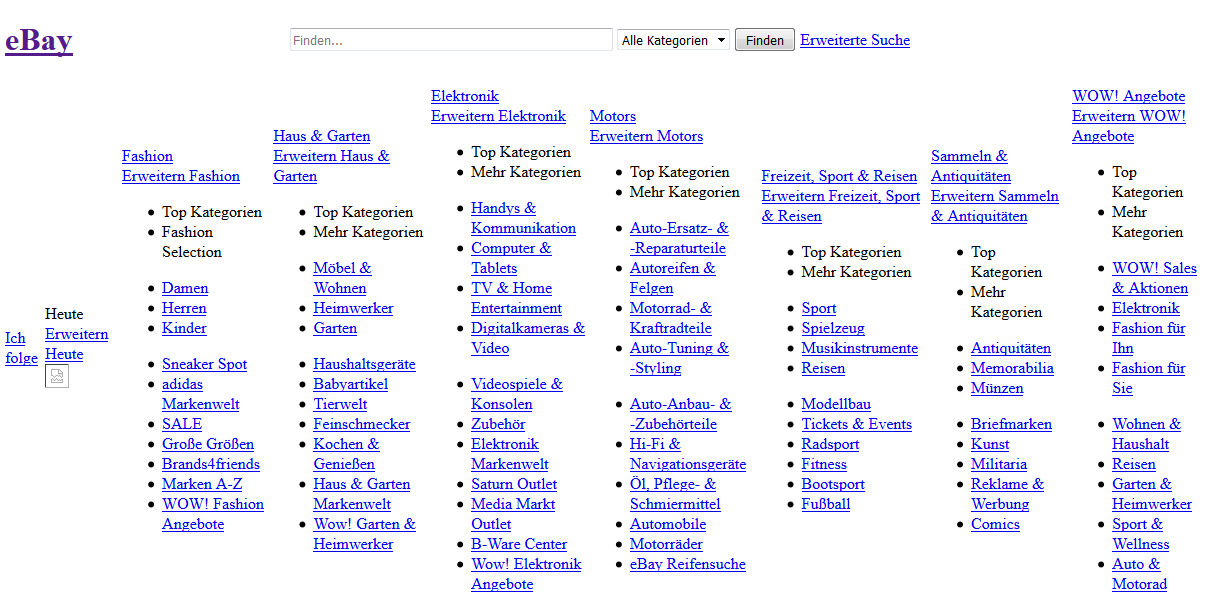Screen dimensions: 1208x602
Task: Open the Digitalkameras & Video link
Action: point(528,338)
